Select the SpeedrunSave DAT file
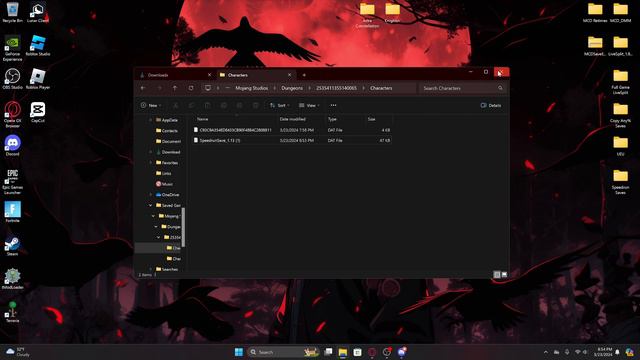The width and height of the screenshot is (640, 360). pos(292,140)
